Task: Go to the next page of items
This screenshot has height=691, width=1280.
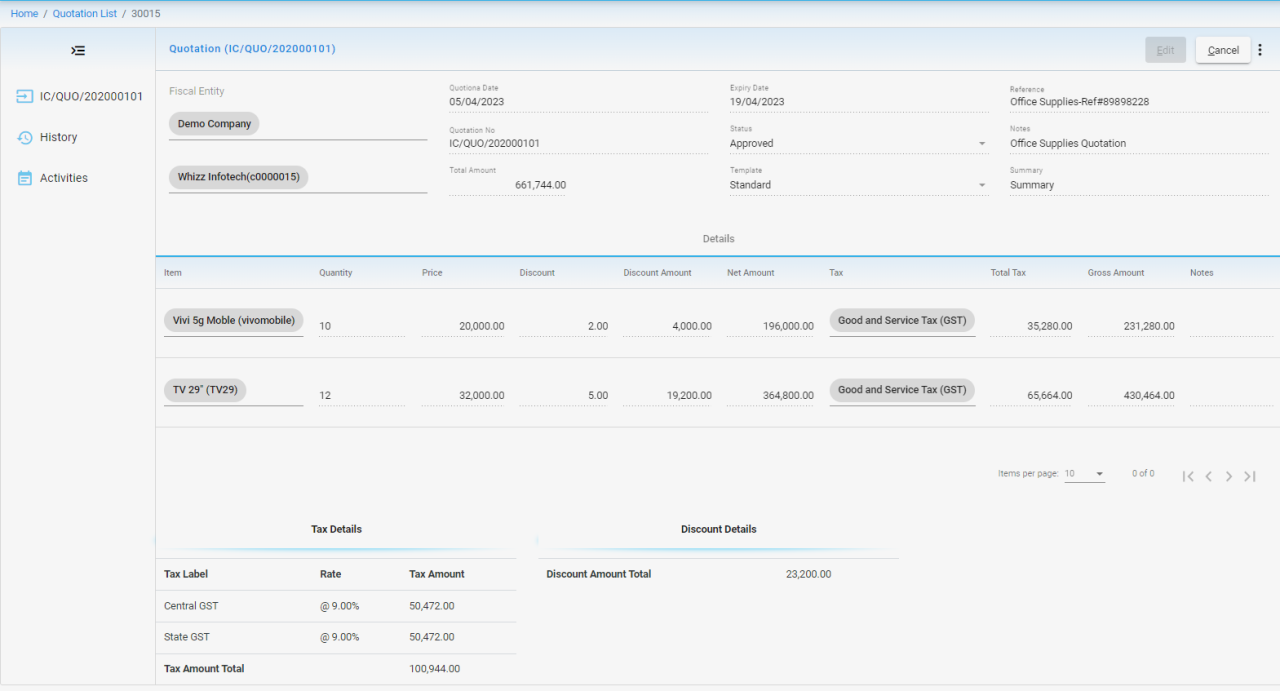Action: (x=1229, y=476)
